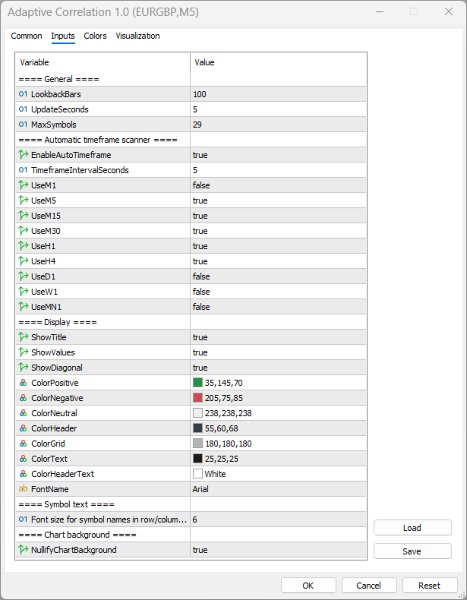Click the boolean icon beside UseMN1
This screenshot has width=467, height=600.
23,307
